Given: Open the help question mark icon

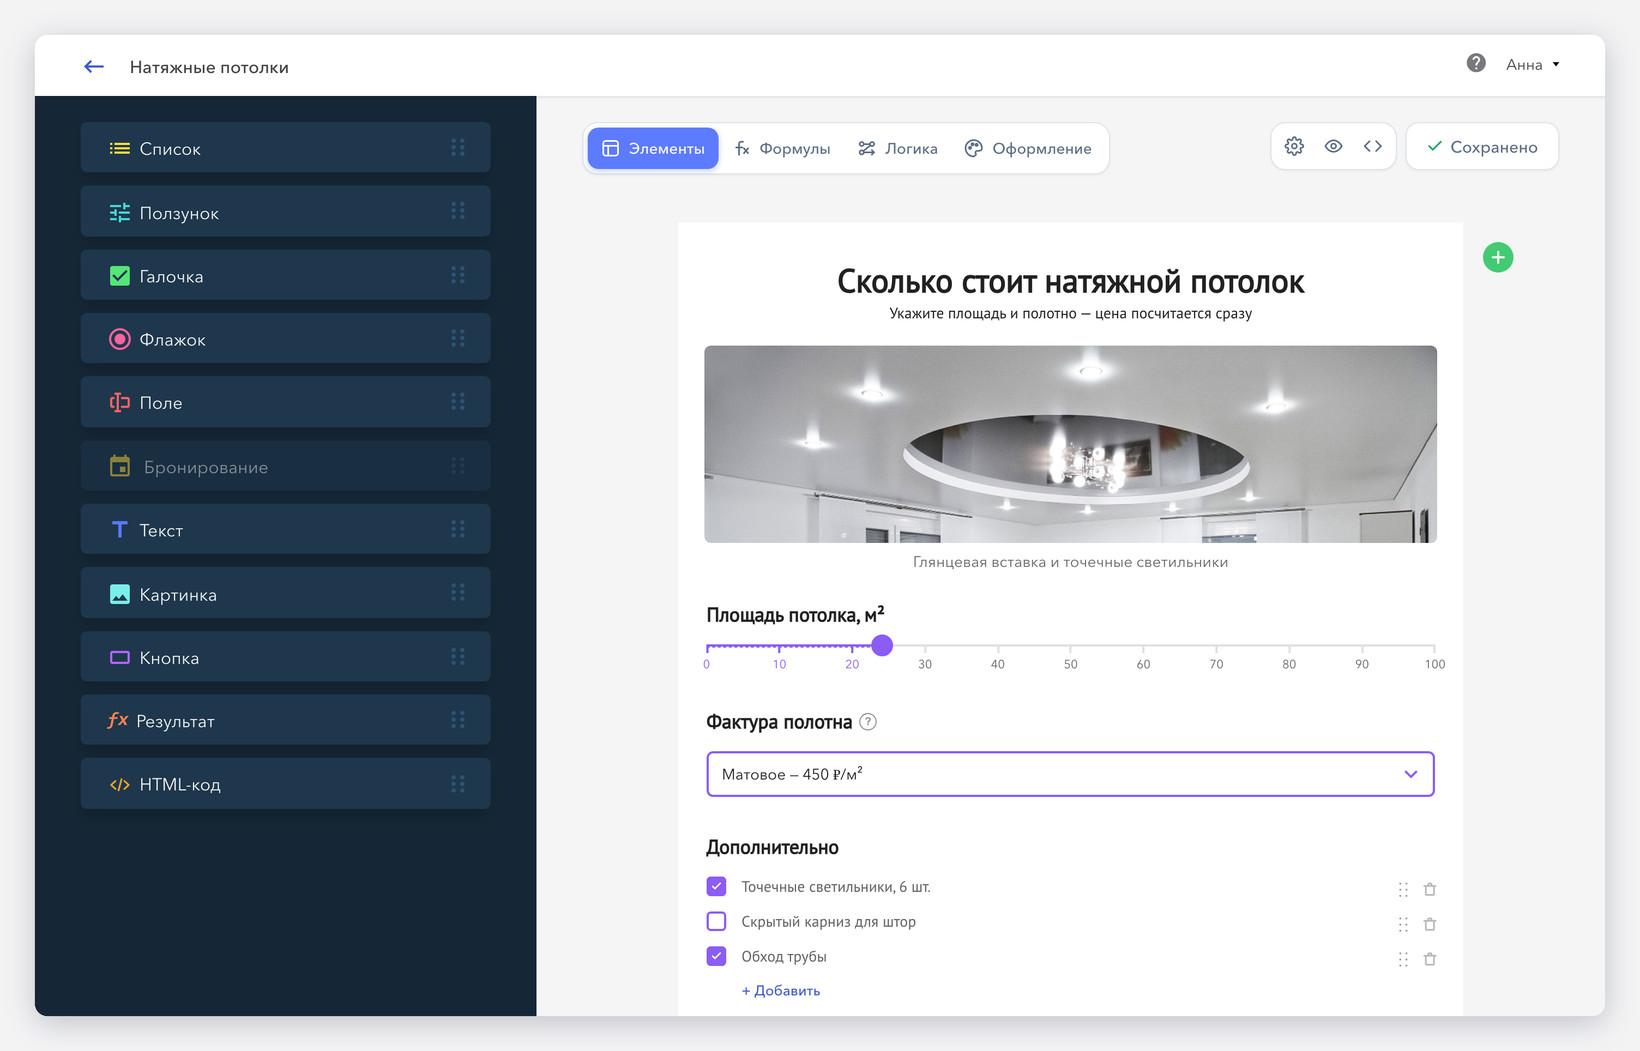Looking at the screenshot, I should point(1475,63).
